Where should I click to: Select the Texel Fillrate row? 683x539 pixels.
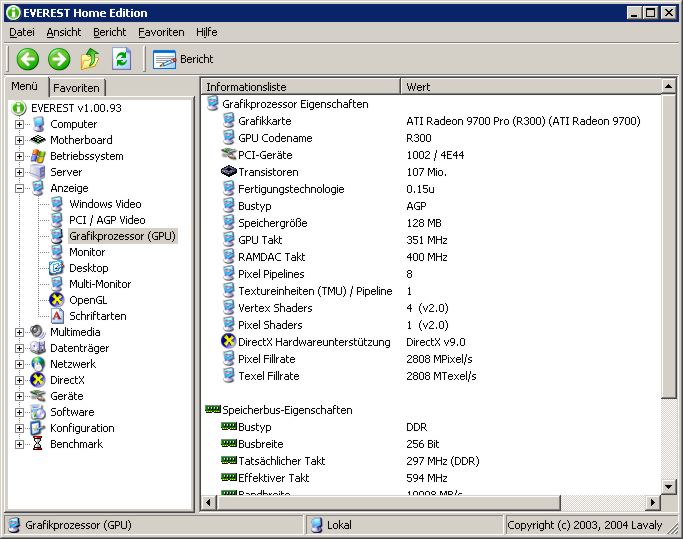pyautogui.click(x=431, y=376)
